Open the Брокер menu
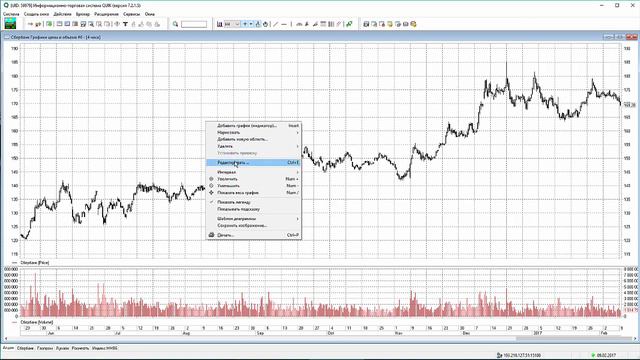 83,14
